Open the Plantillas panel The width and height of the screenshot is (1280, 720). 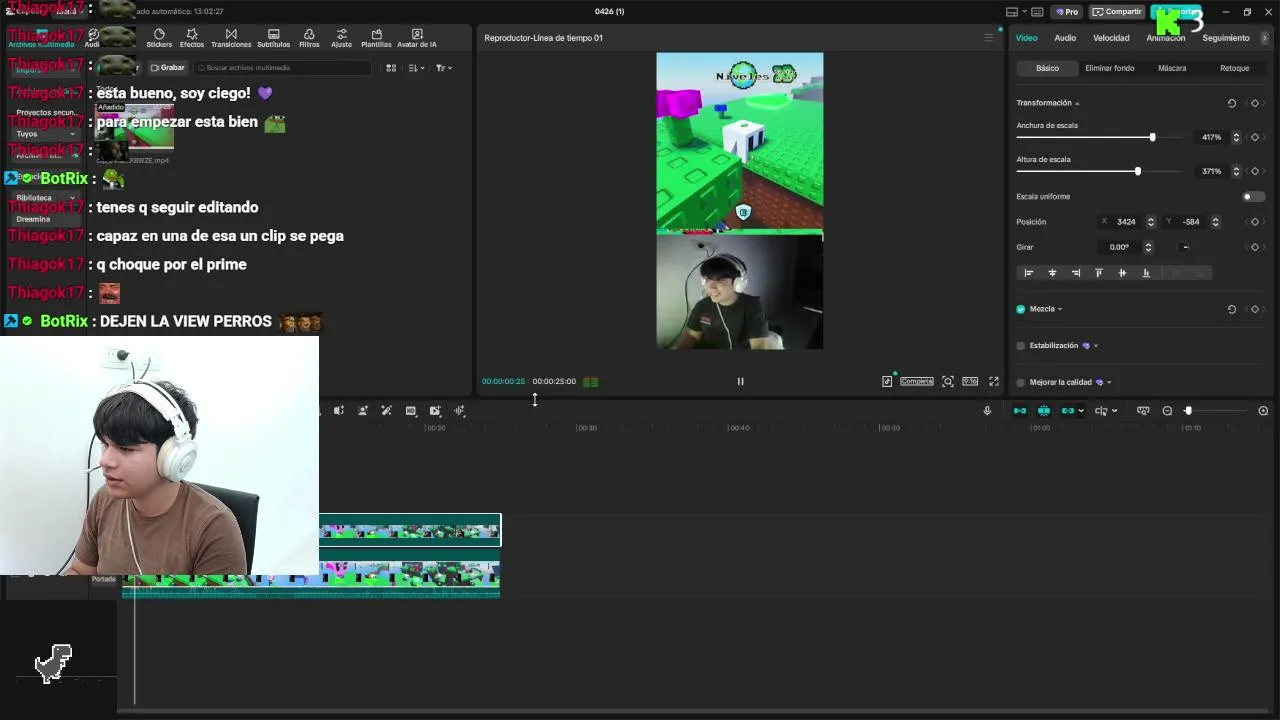tap(376, 38)
